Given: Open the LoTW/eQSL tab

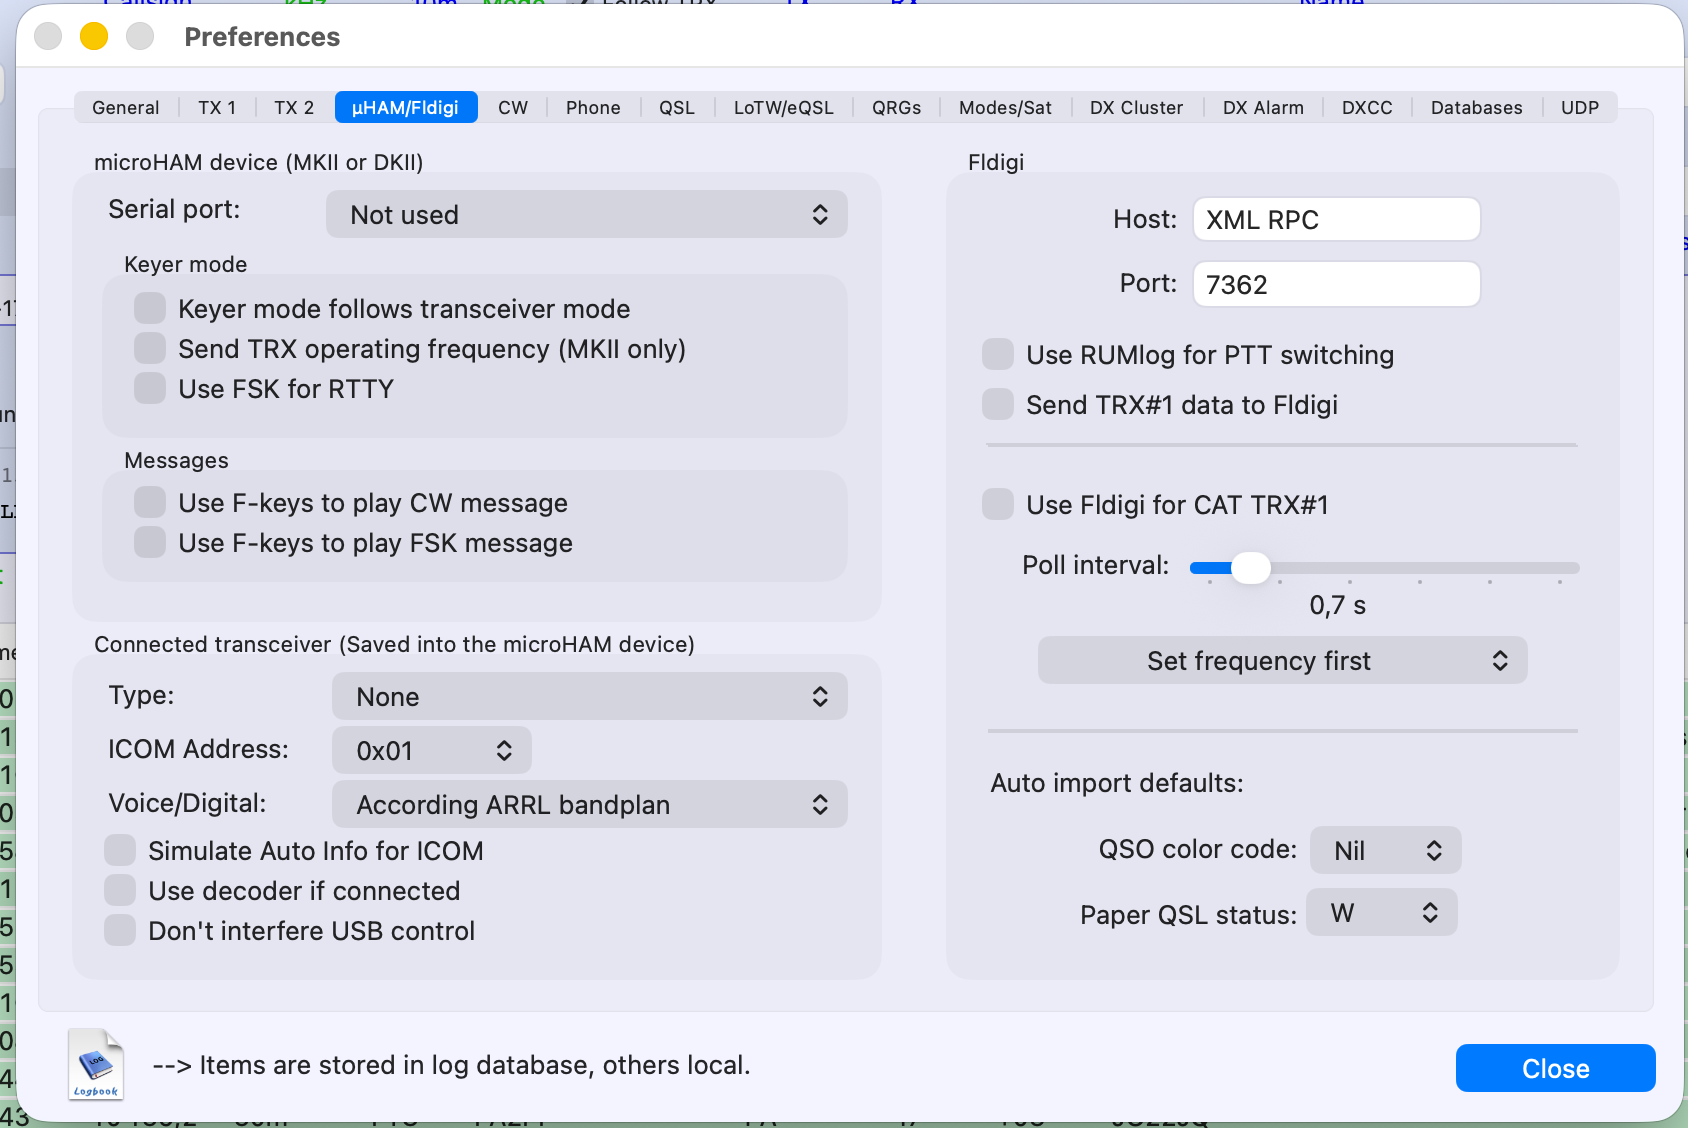Looking at the screenshot, I should [x=783, y=108].
